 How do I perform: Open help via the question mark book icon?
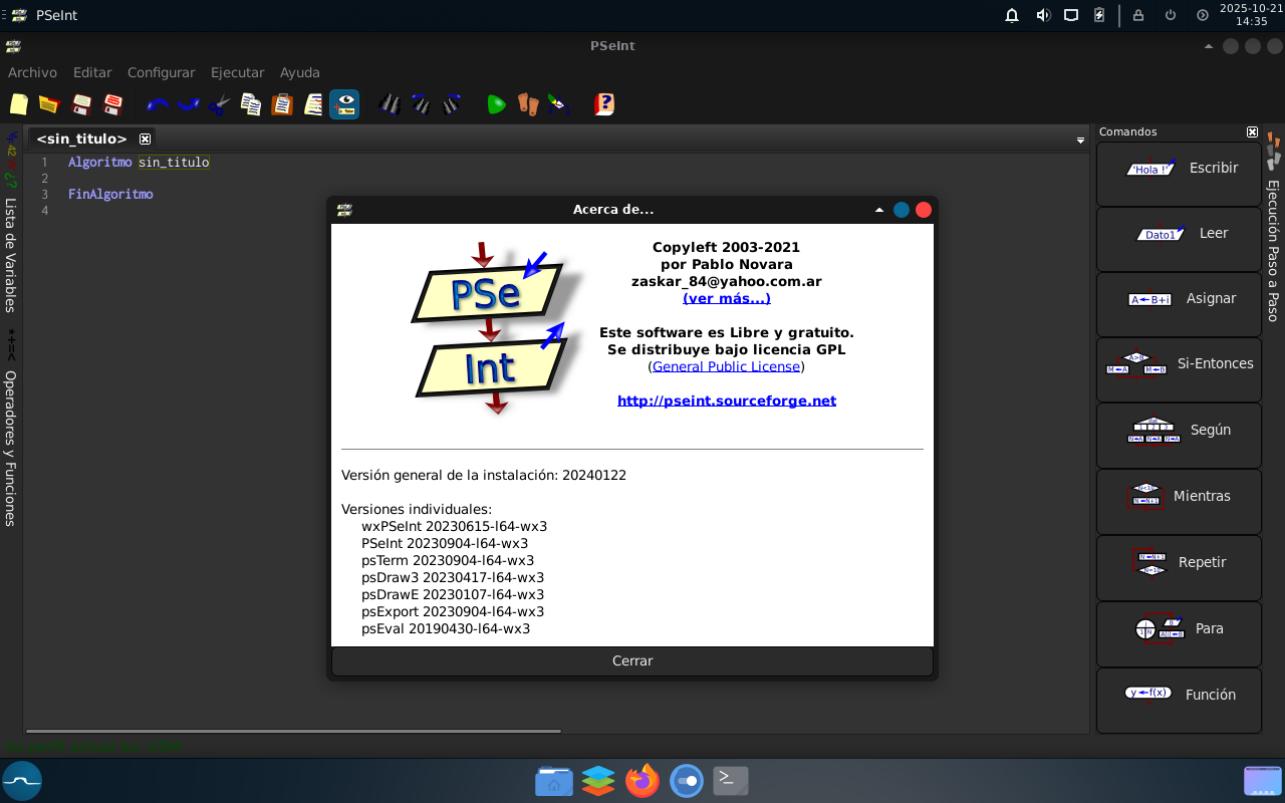(604, 104)
